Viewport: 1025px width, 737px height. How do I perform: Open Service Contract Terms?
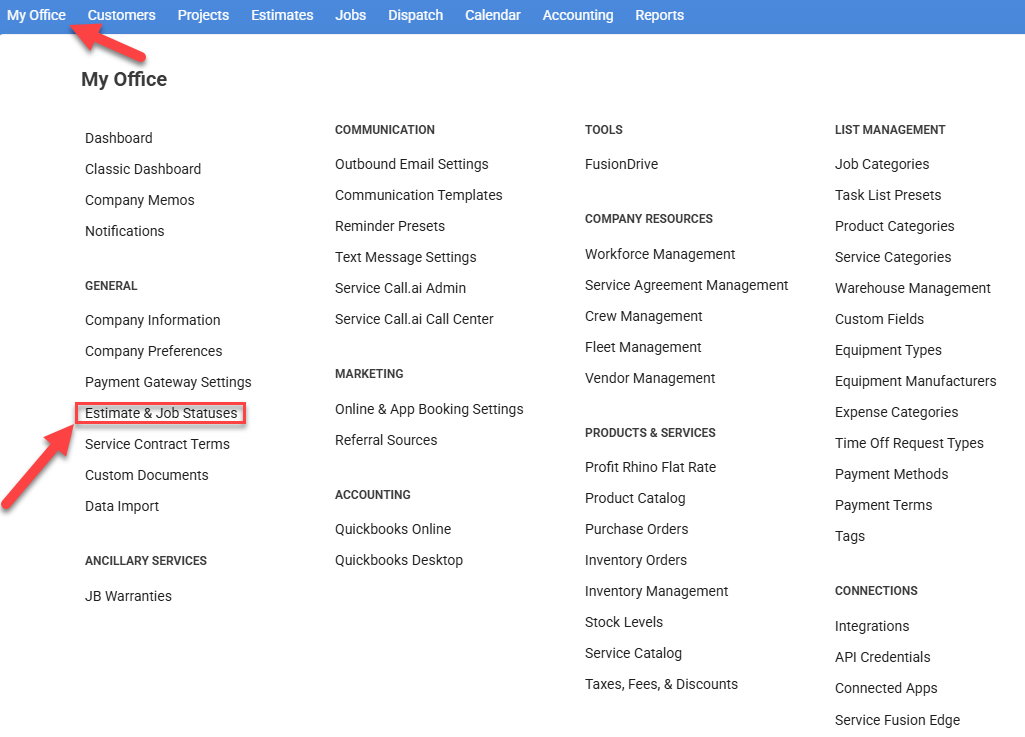click(158, 444)
